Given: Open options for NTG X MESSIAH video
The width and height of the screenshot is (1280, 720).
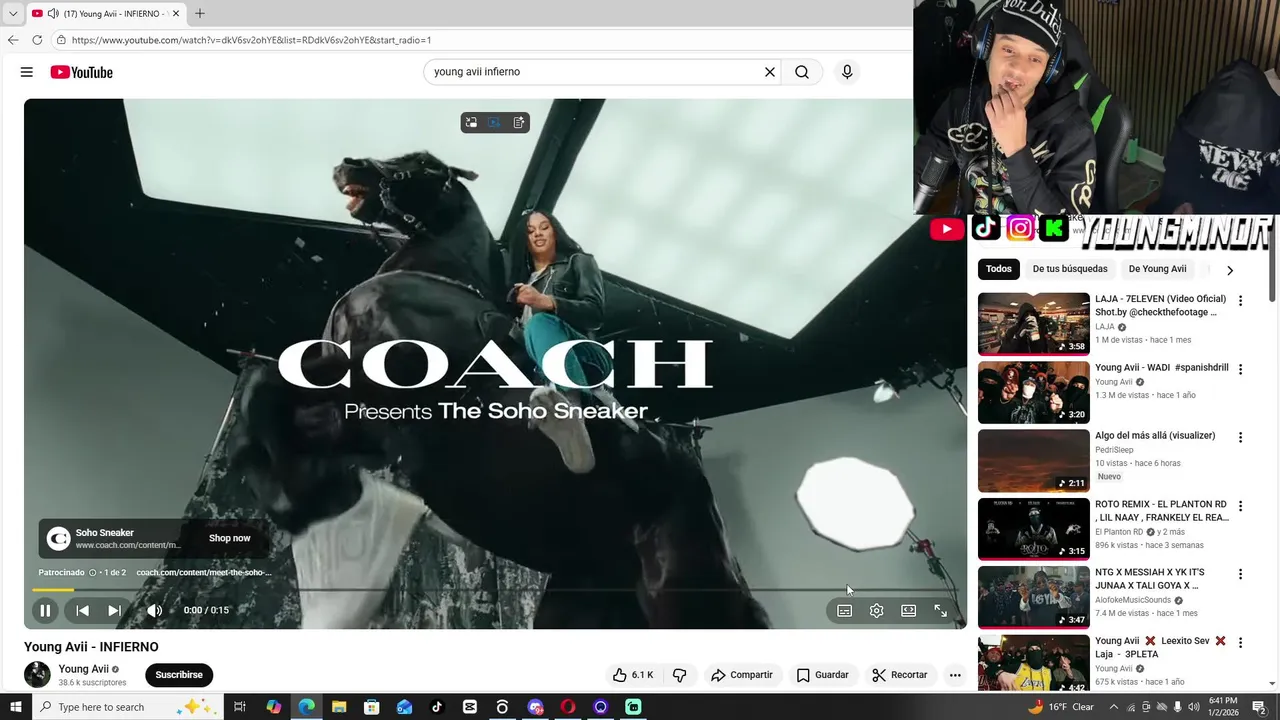Looking at the screenshot, I should click(x=1241, y=574).
